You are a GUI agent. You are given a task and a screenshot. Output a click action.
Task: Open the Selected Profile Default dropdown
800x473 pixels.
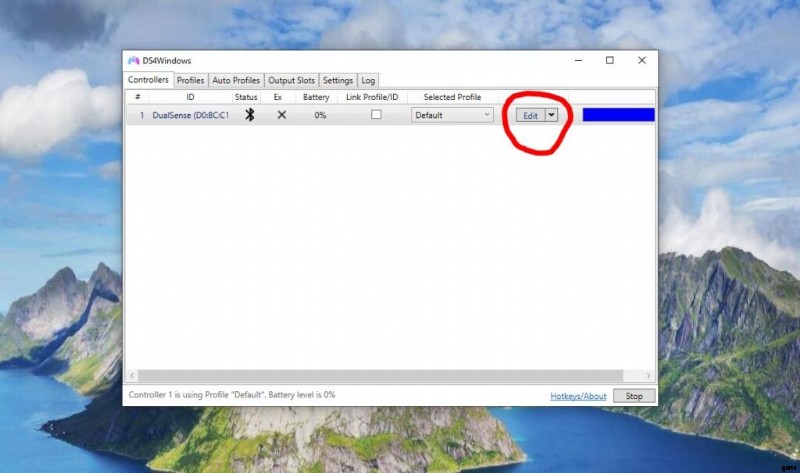(452, 115)
